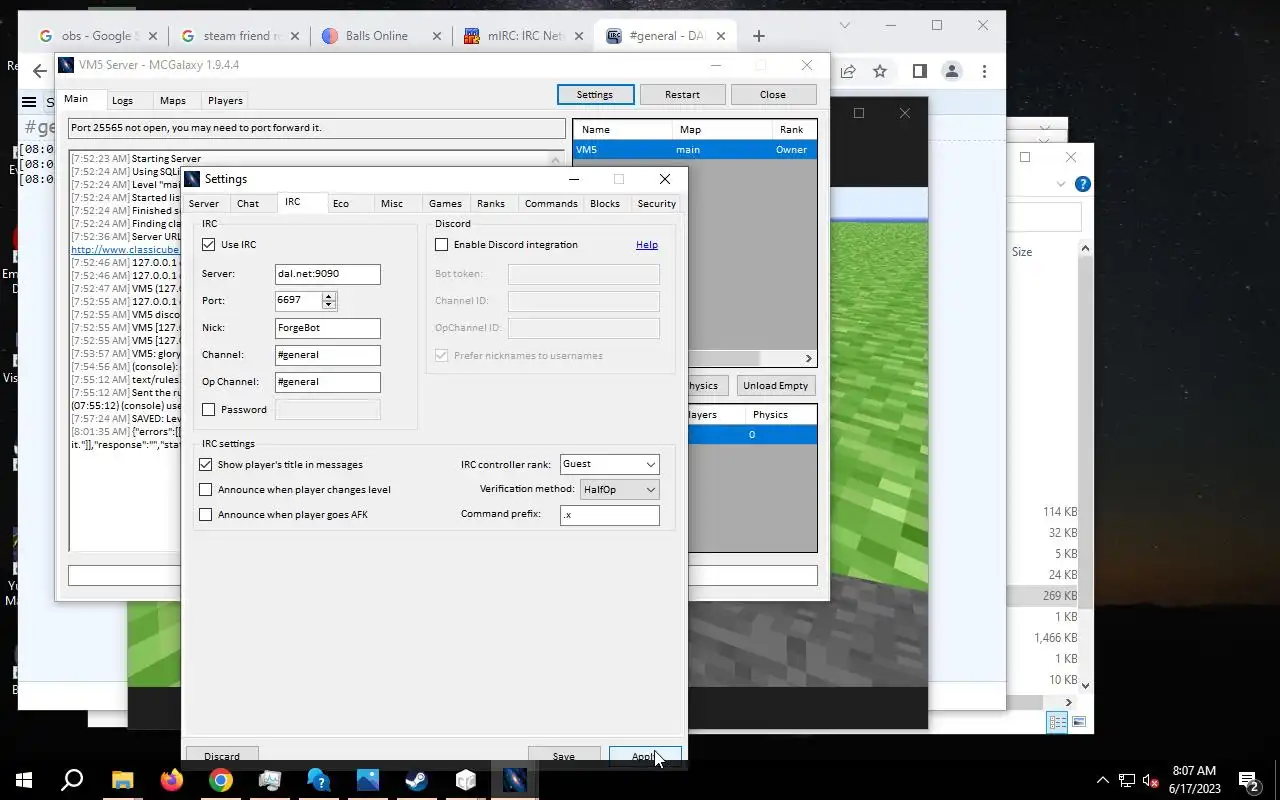This screenshot has height=800, width=1280.
Task: Click the Op Channel input field
Action: pos(328,382)
